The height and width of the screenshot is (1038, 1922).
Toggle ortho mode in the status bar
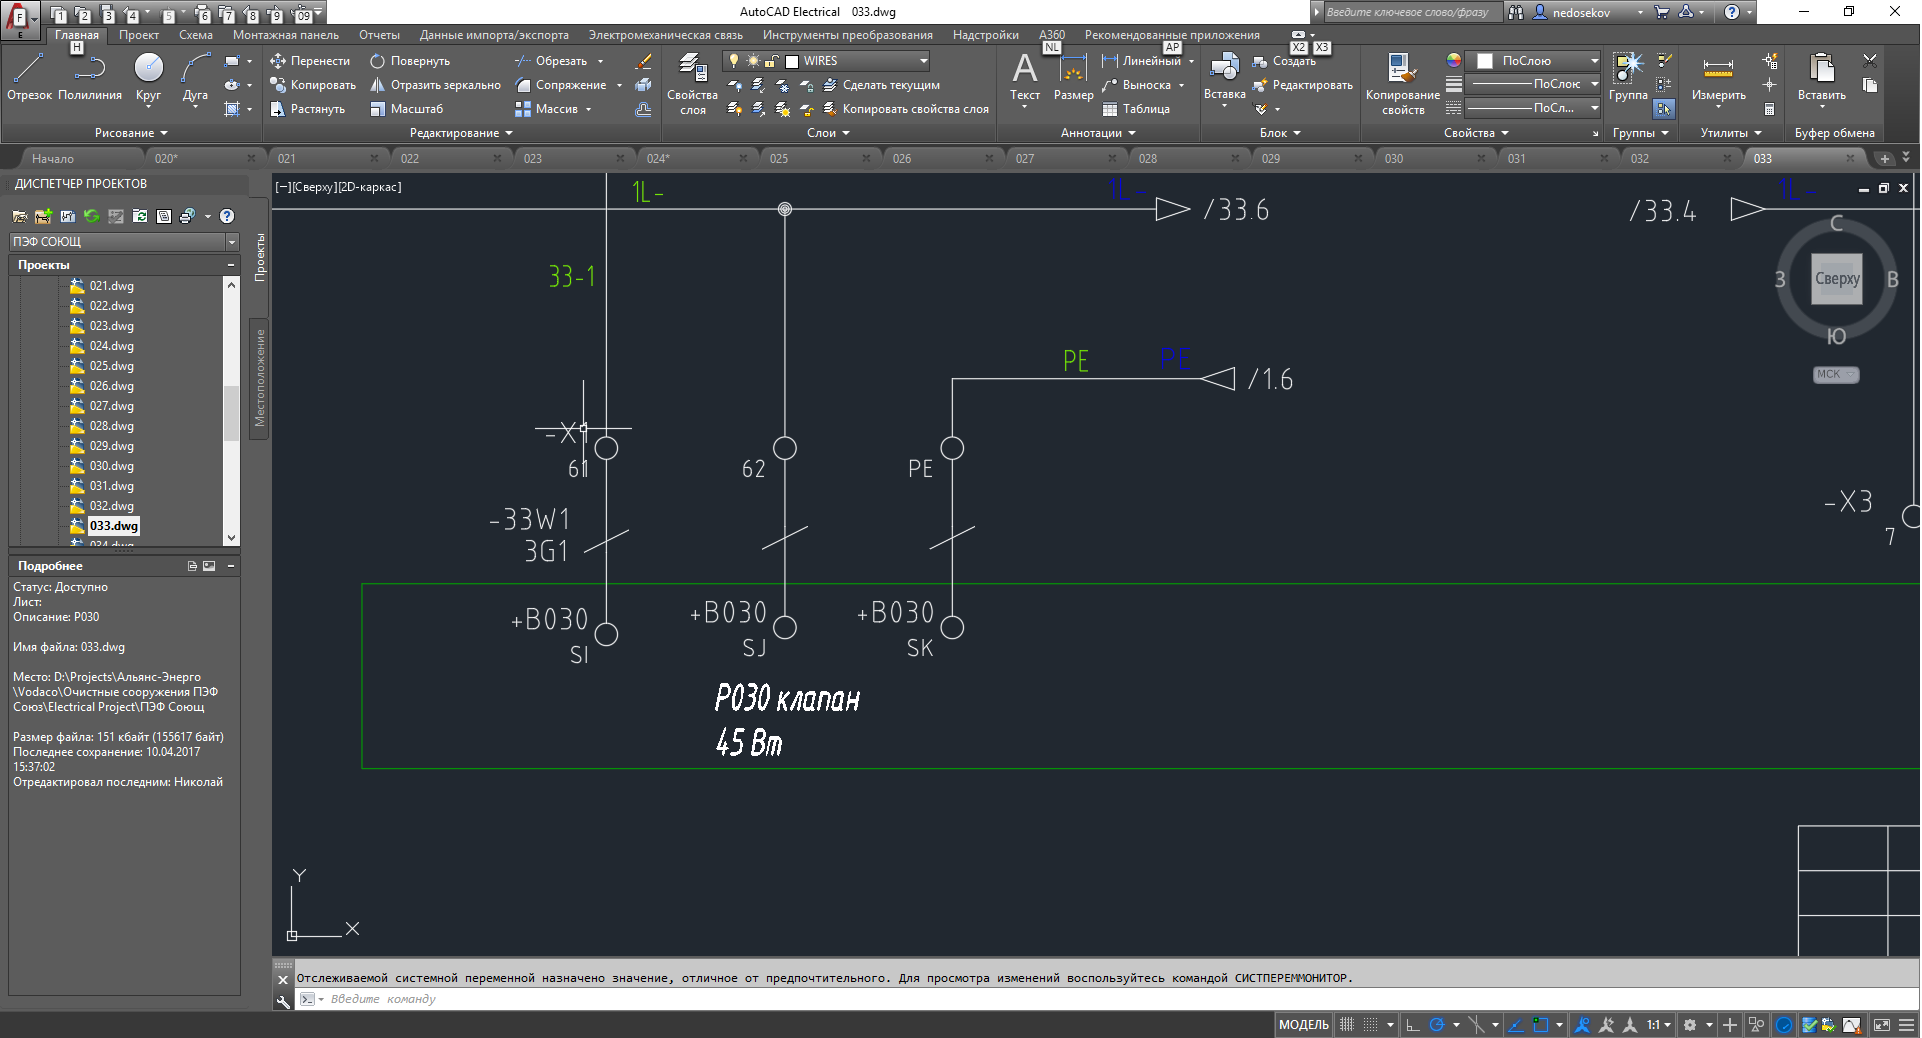(1412, 1025)
